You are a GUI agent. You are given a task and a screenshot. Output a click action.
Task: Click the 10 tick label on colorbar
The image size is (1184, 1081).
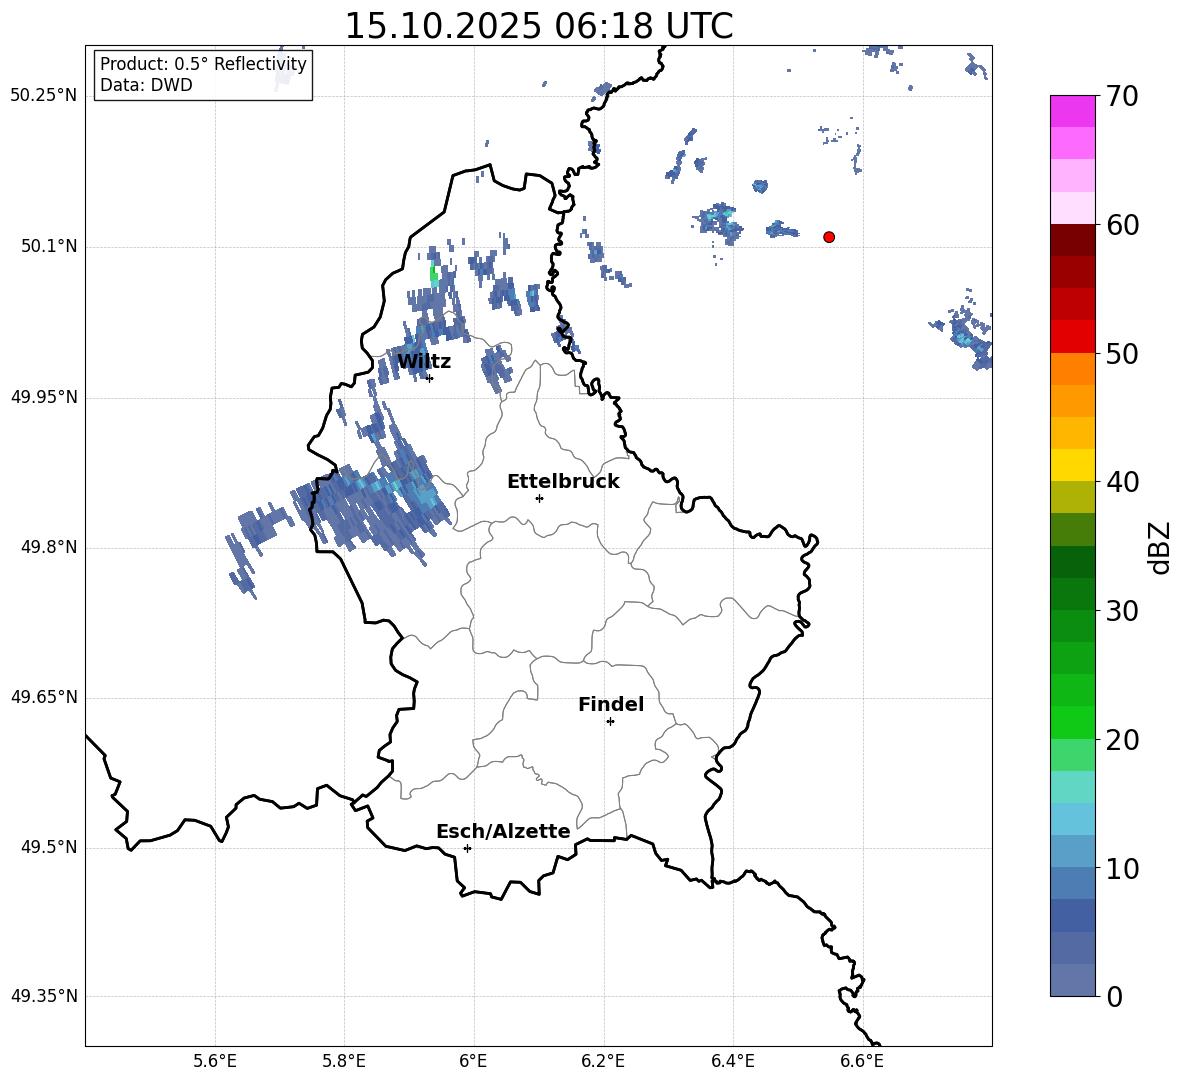(x=1123, y=868)
